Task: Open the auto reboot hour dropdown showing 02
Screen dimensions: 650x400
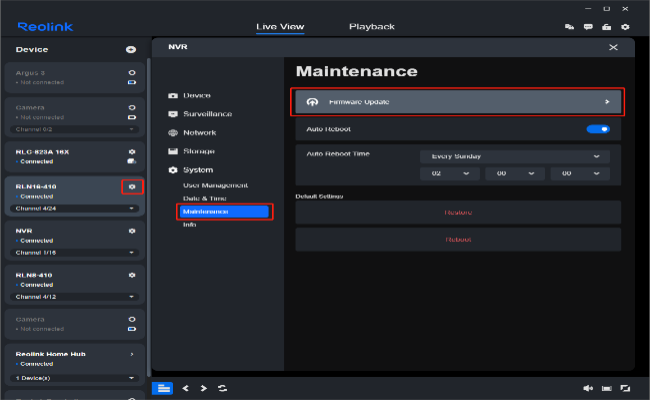Action: pyautogui.click(x=449, y=174)
